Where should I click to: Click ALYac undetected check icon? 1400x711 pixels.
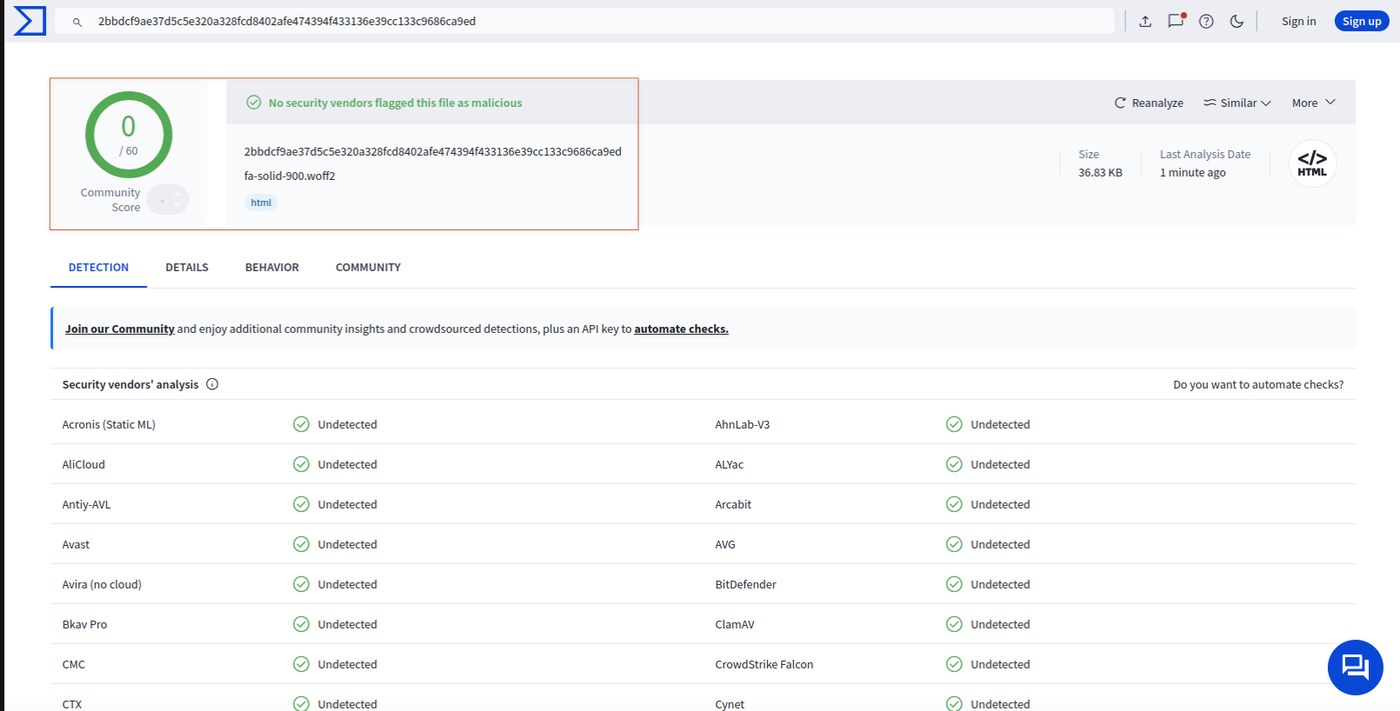point(954,465)
